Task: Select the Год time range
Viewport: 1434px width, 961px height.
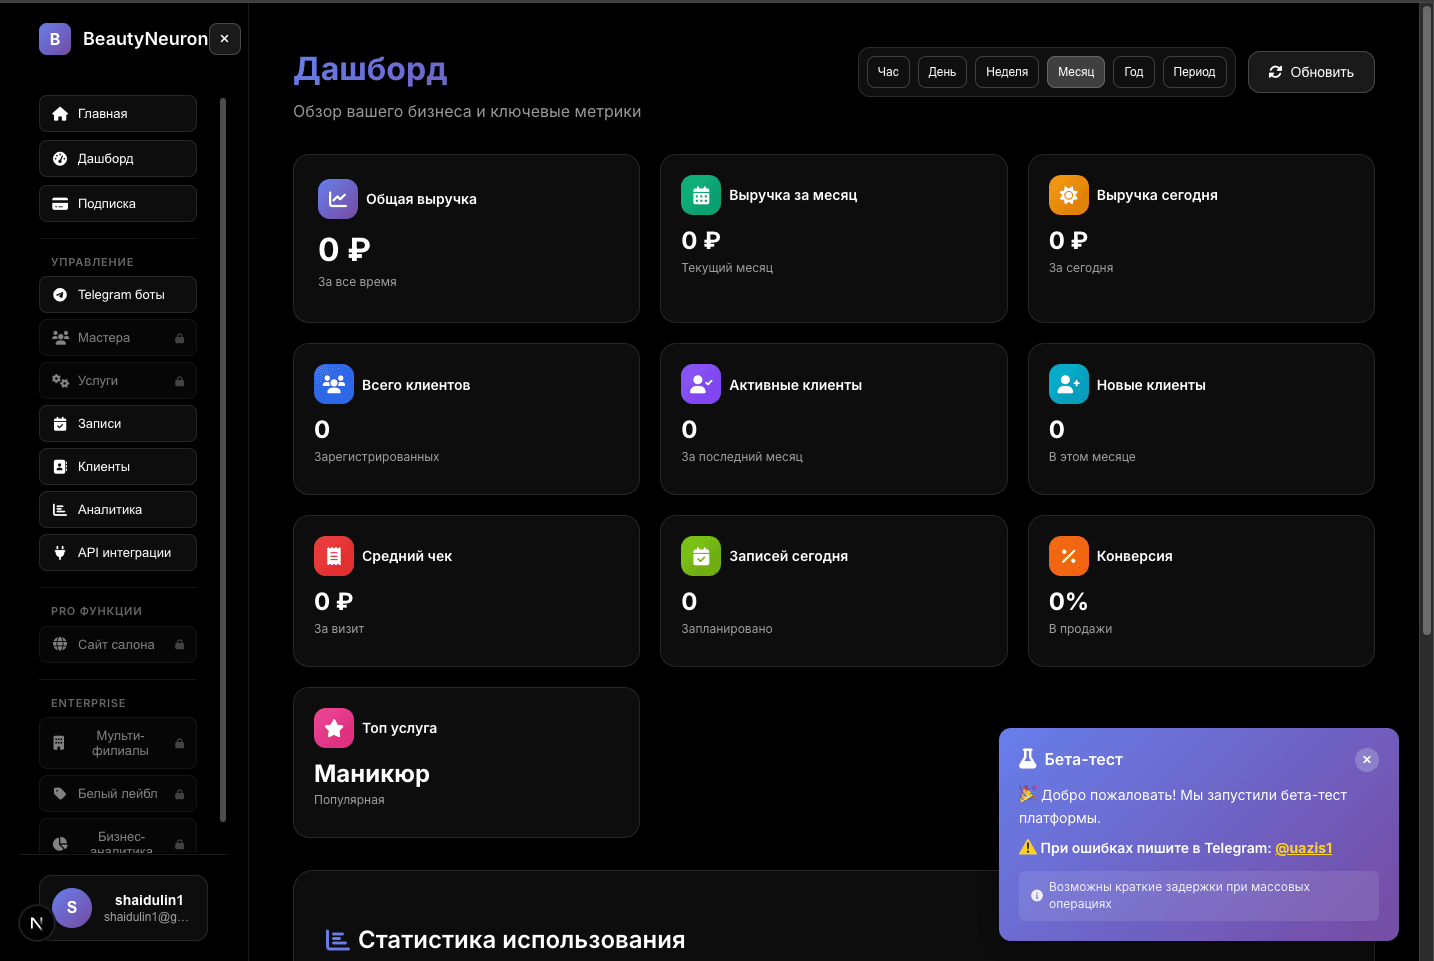Action: pyautogui.click(x=1133, y=72)
